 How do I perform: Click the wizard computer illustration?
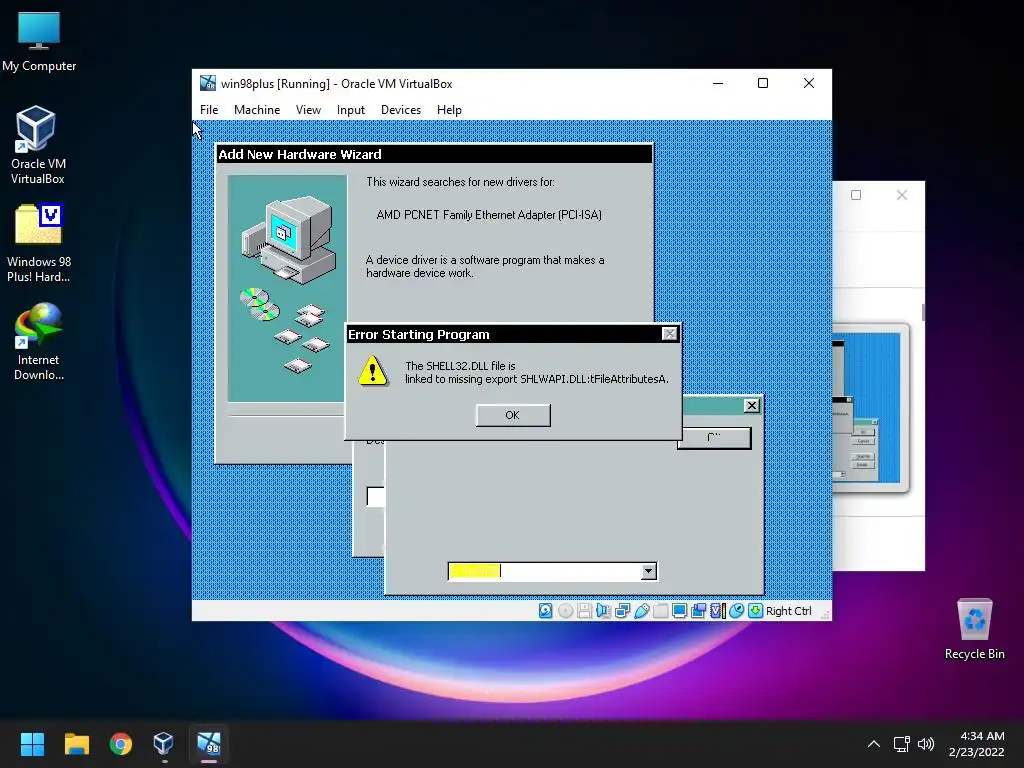[287, 288]
